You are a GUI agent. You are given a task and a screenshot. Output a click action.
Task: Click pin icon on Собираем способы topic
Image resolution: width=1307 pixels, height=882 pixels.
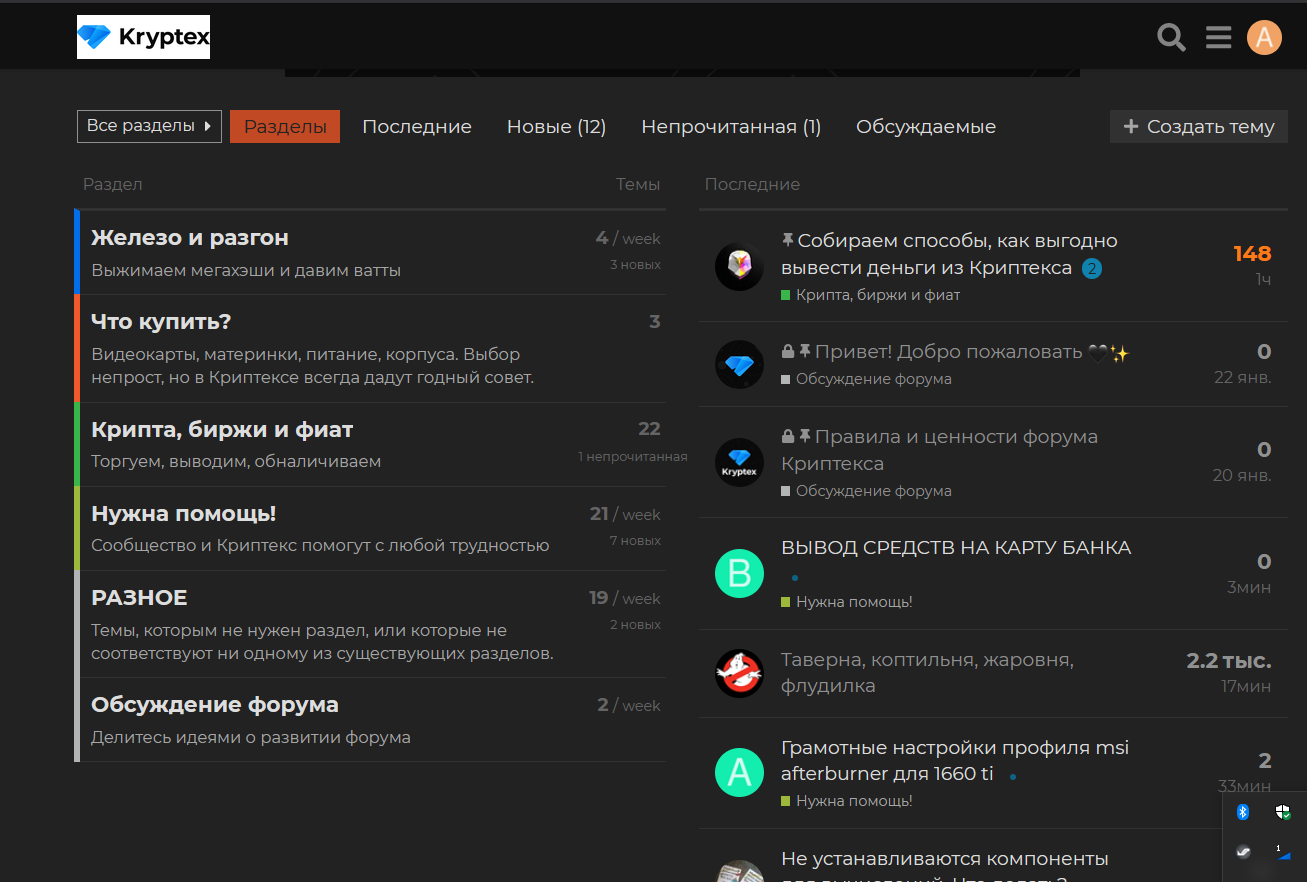coord(788,240)
